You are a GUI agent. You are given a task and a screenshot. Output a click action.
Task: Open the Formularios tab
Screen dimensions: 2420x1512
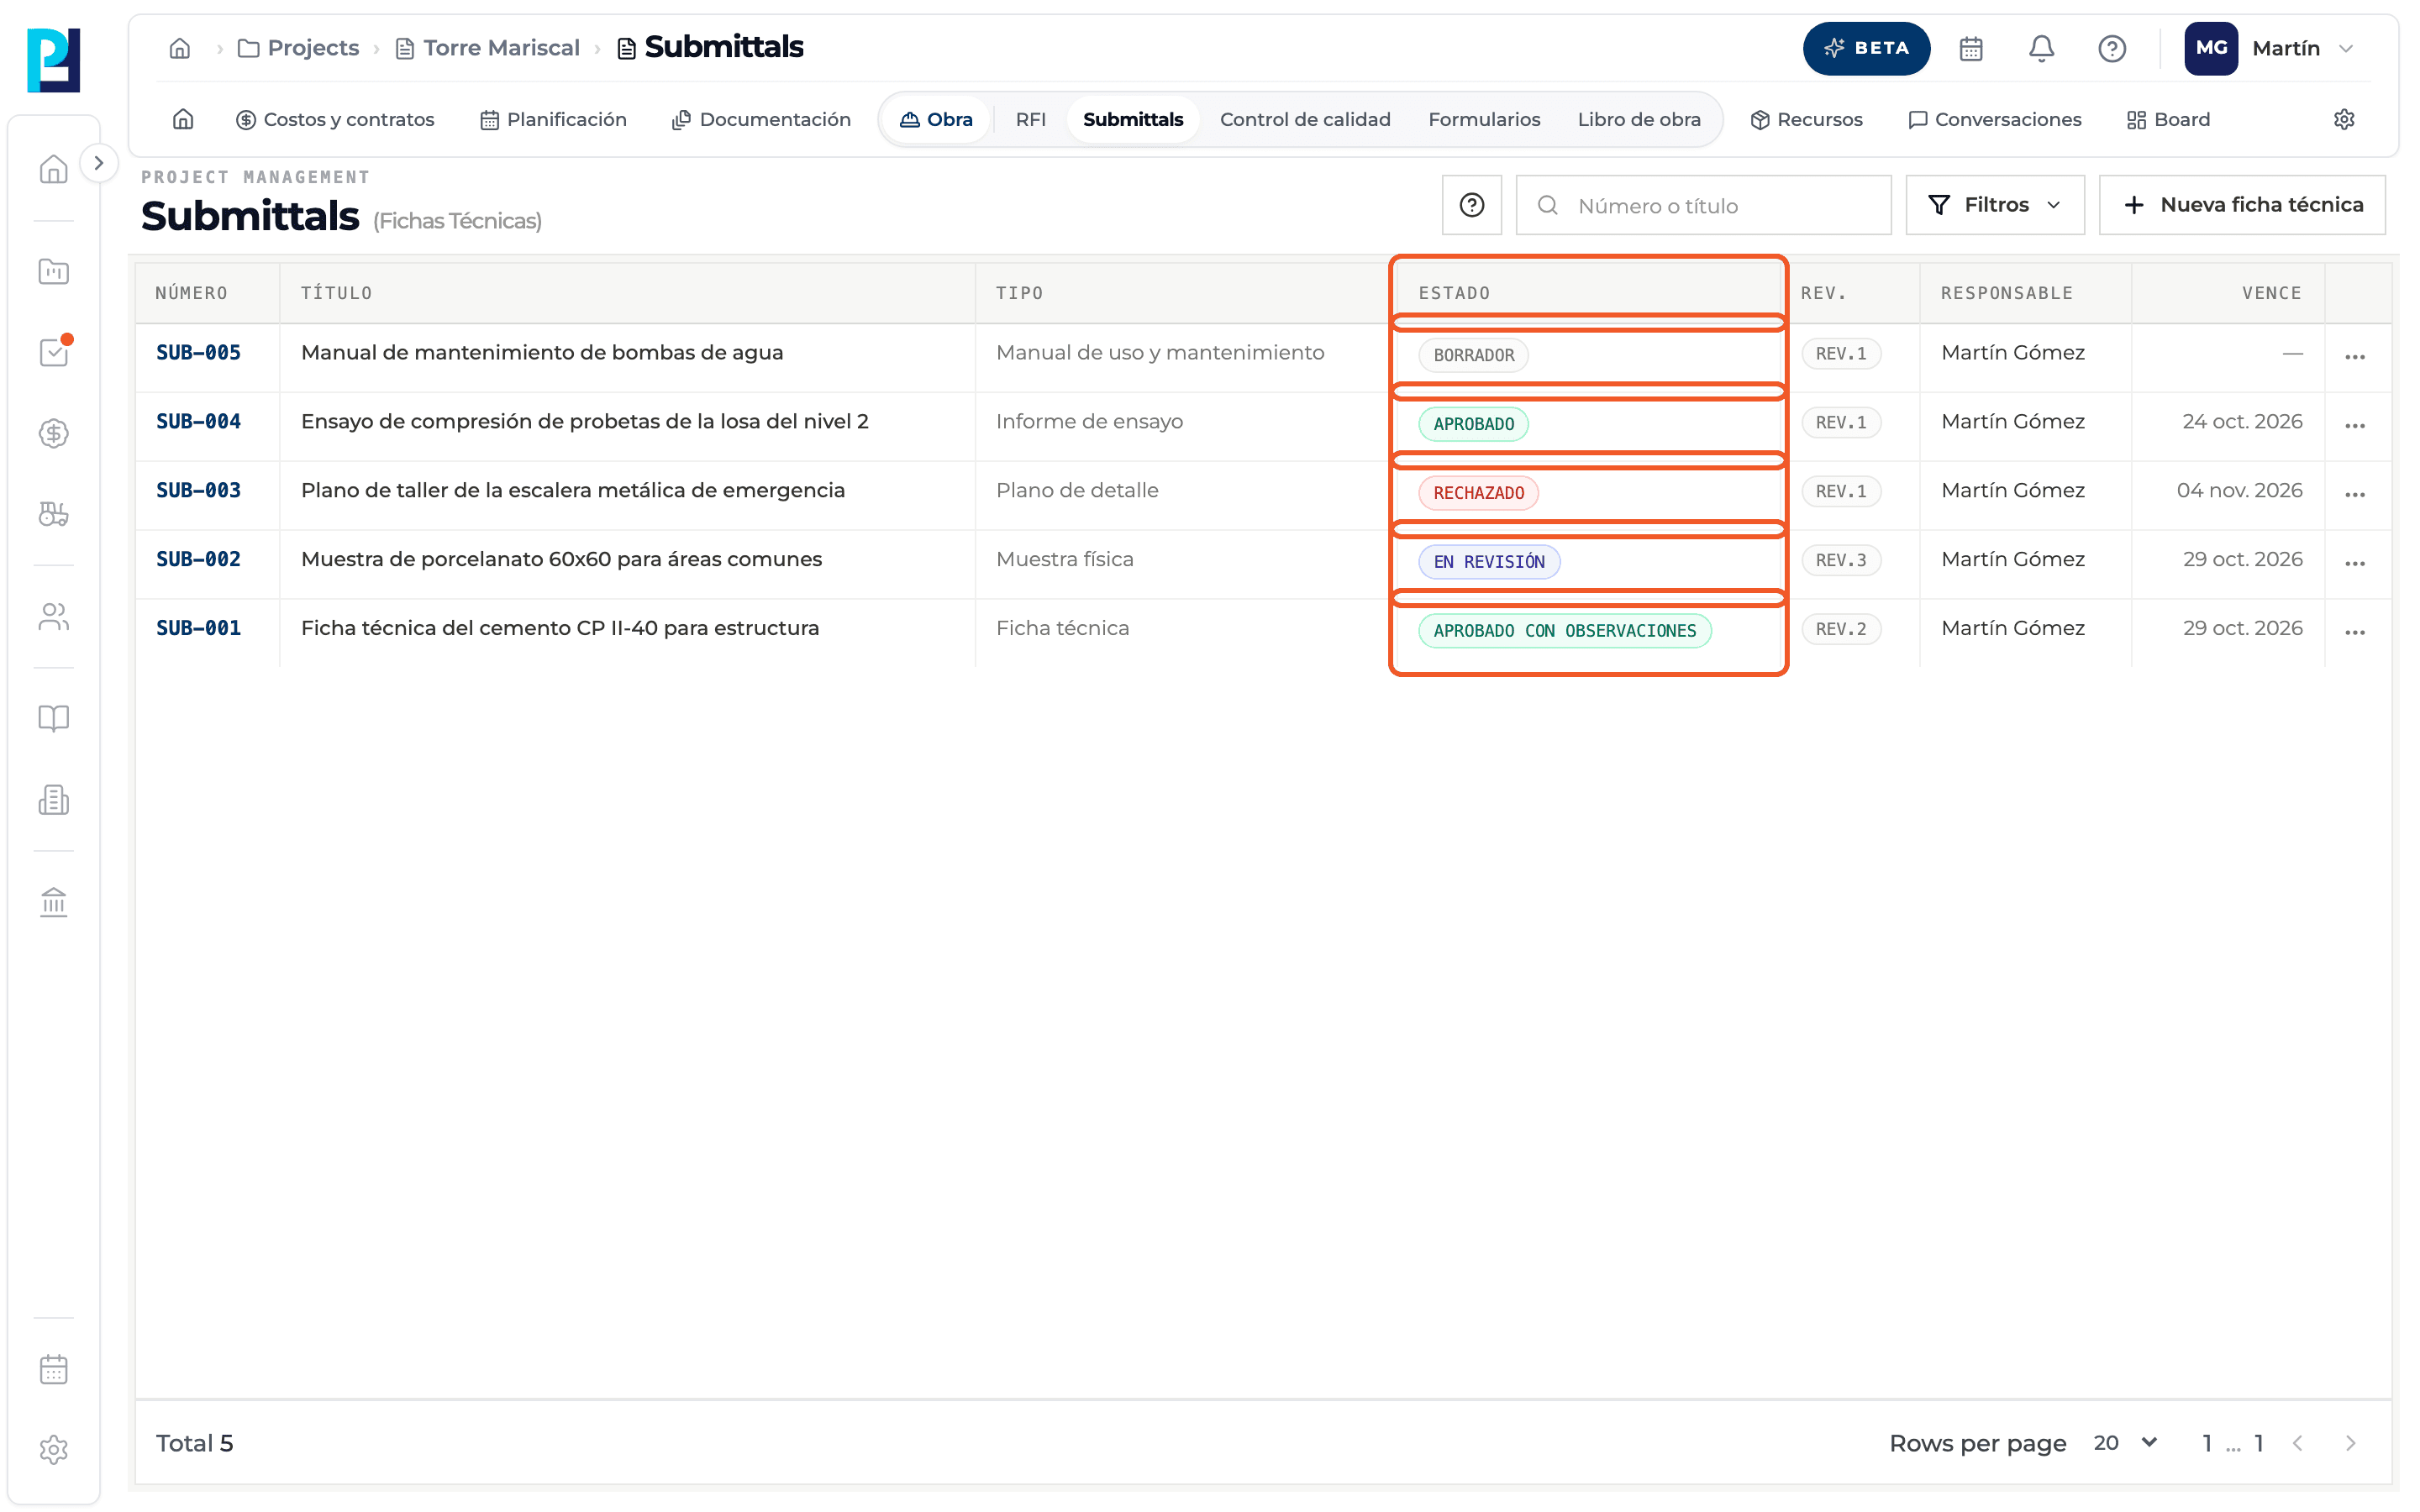coord(1483,119)
